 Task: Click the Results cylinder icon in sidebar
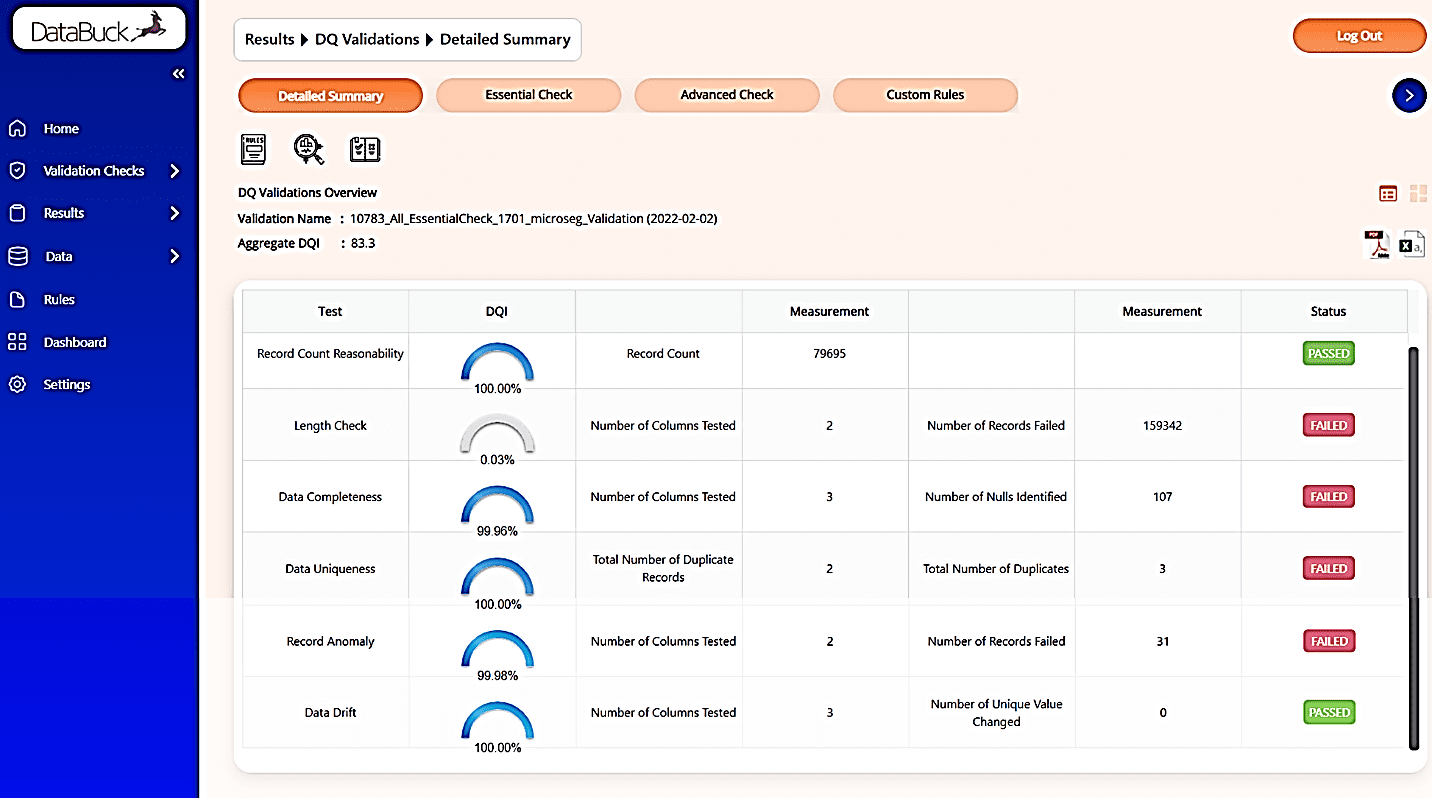click(x=17, y=213)
